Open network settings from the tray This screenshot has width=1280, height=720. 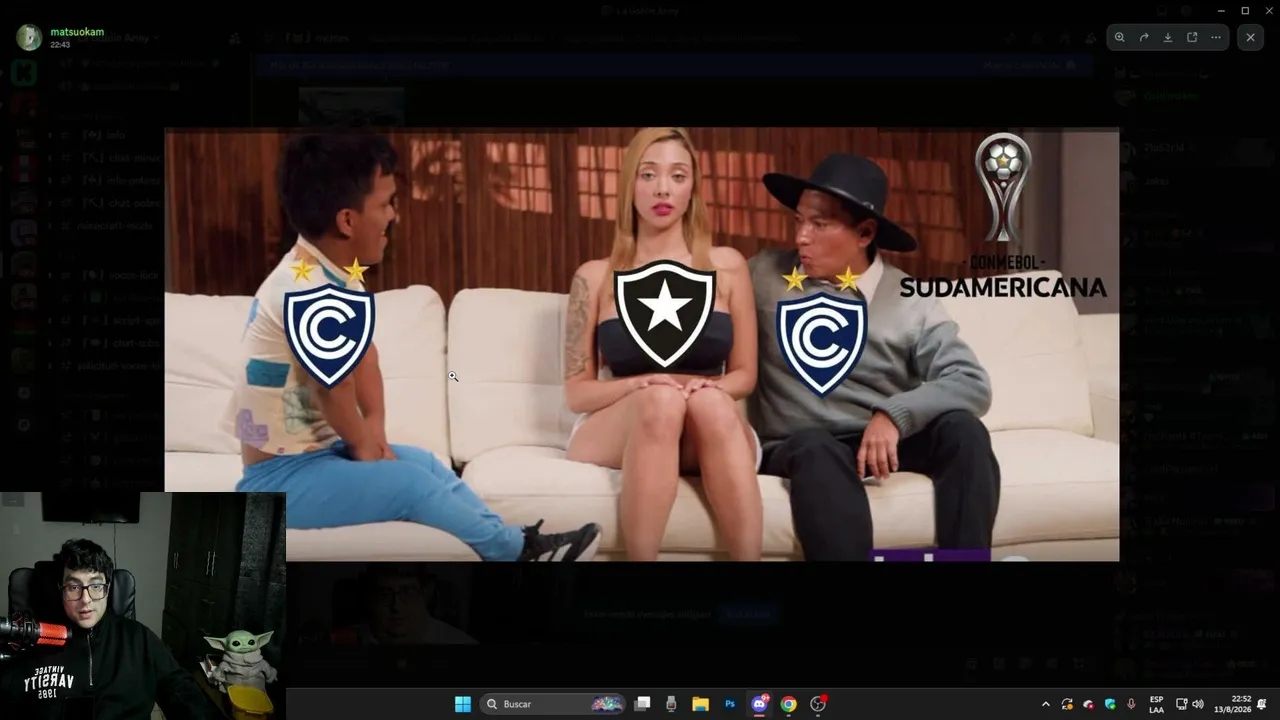[x=1181, y=704]
